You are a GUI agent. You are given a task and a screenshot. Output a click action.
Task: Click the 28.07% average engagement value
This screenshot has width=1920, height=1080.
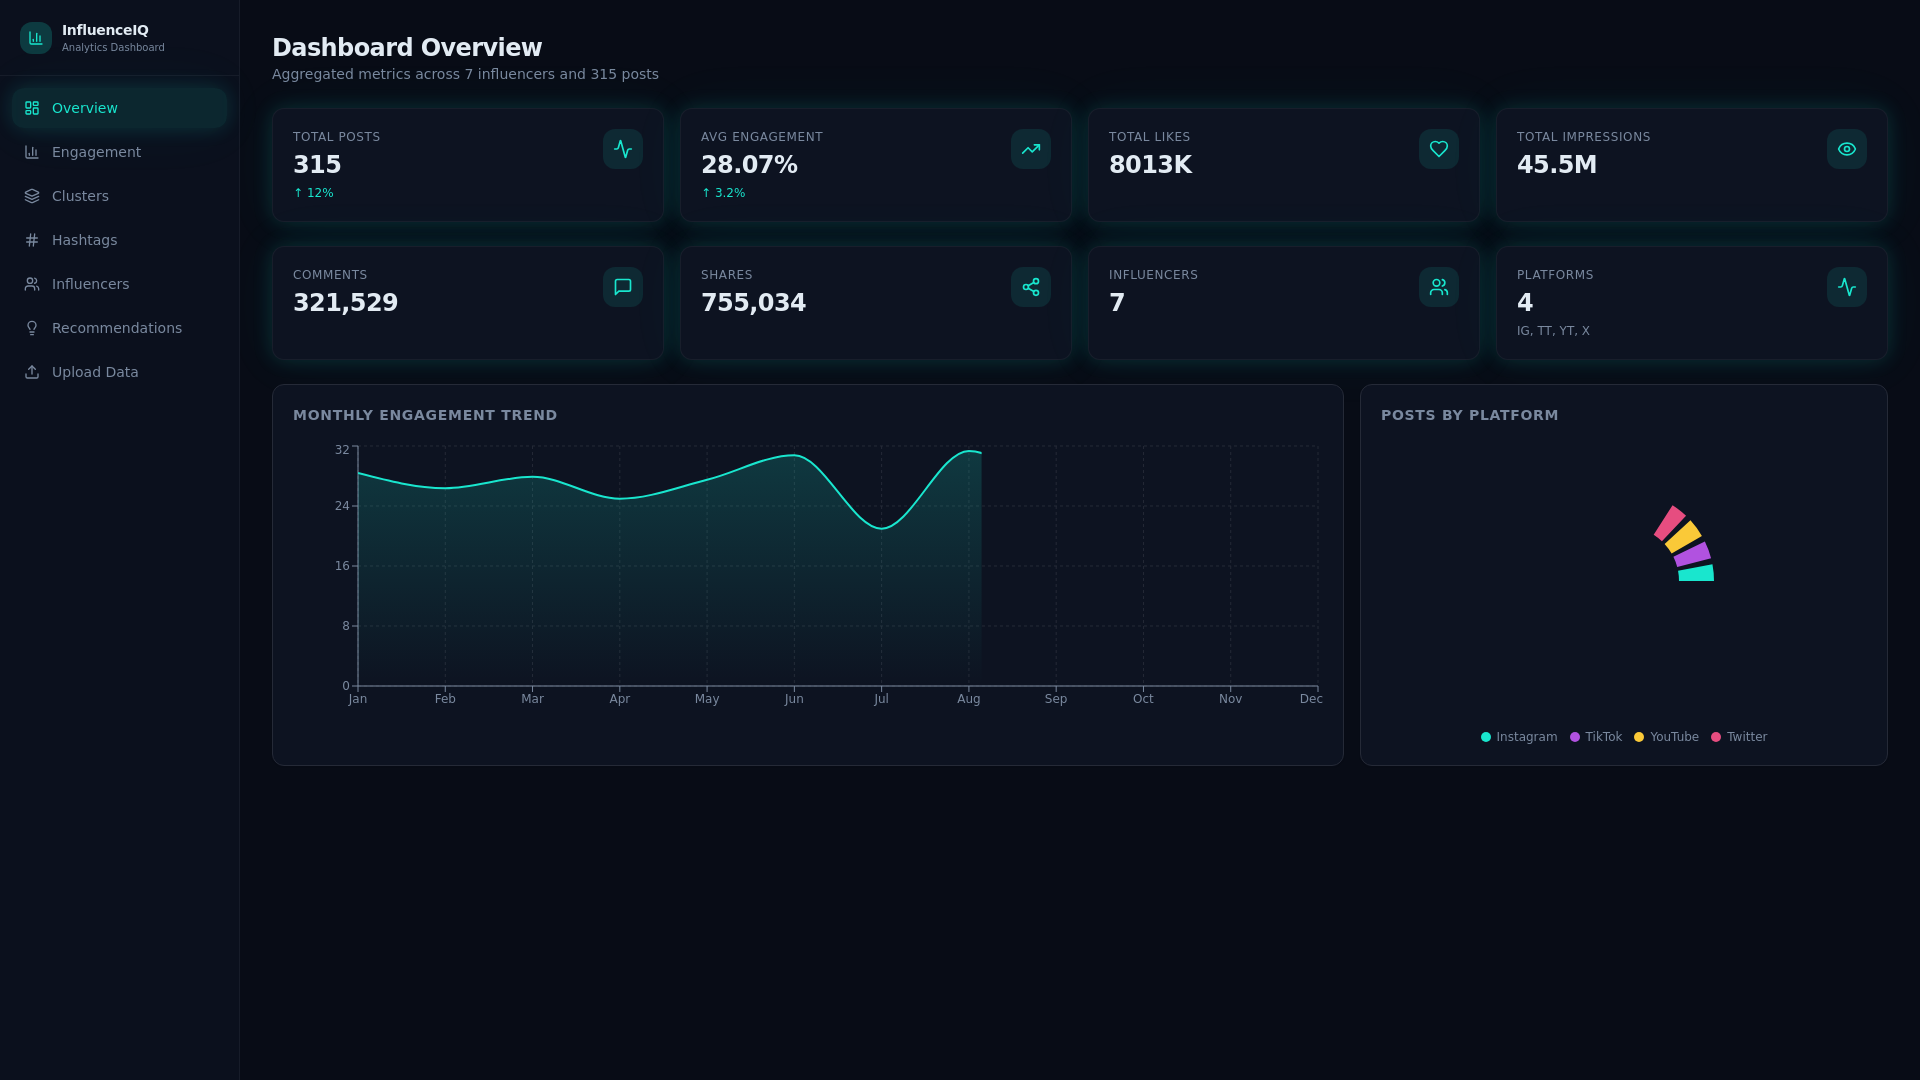[749, 165]
